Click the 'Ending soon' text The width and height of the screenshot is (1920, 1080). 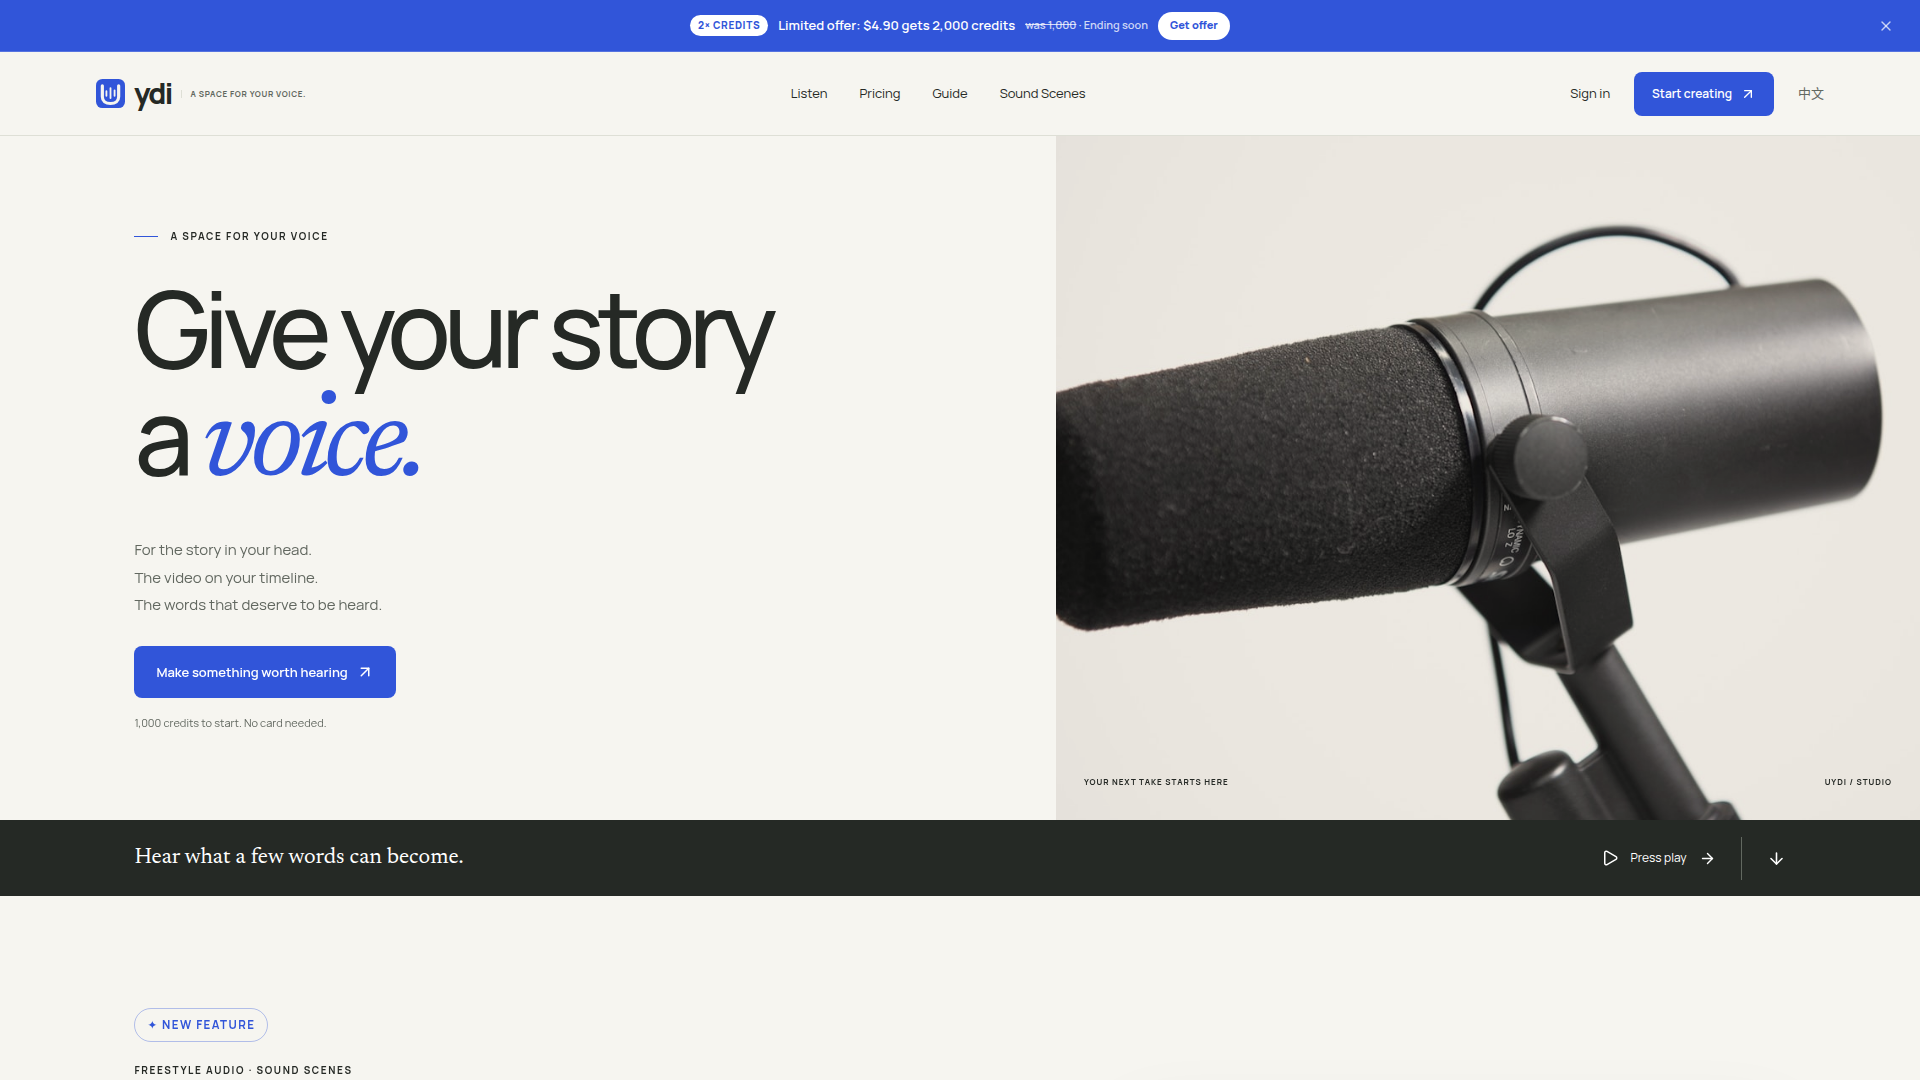pos(1115,26)
